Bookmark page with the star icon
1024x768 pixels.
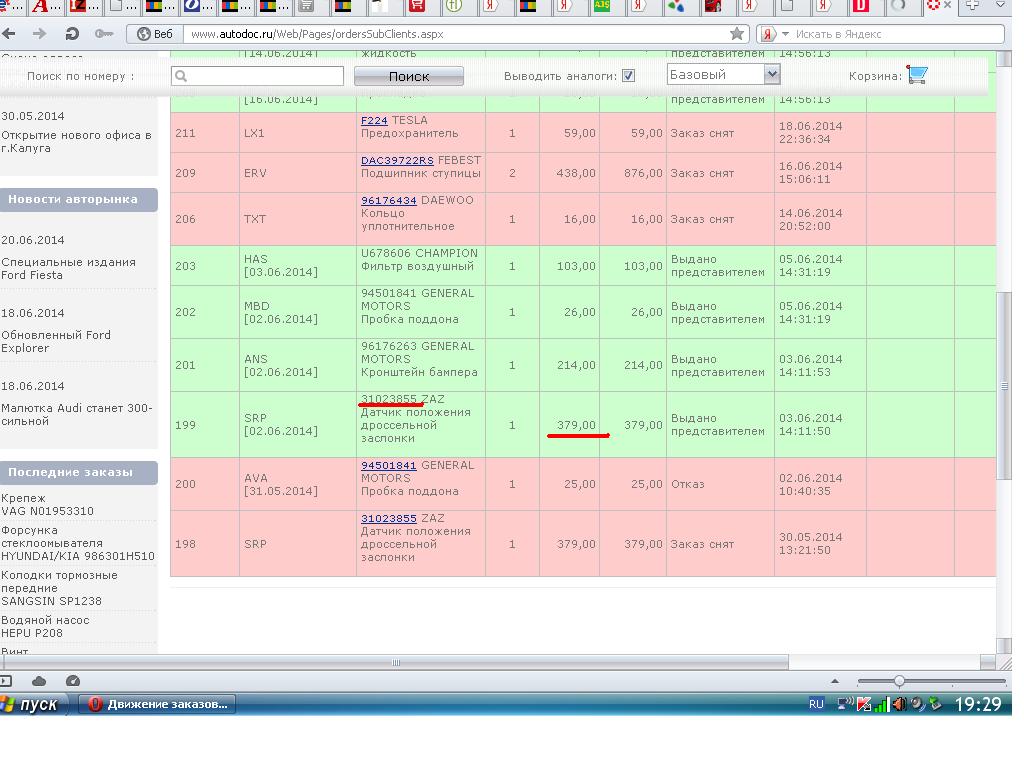(x=737, y=34)
